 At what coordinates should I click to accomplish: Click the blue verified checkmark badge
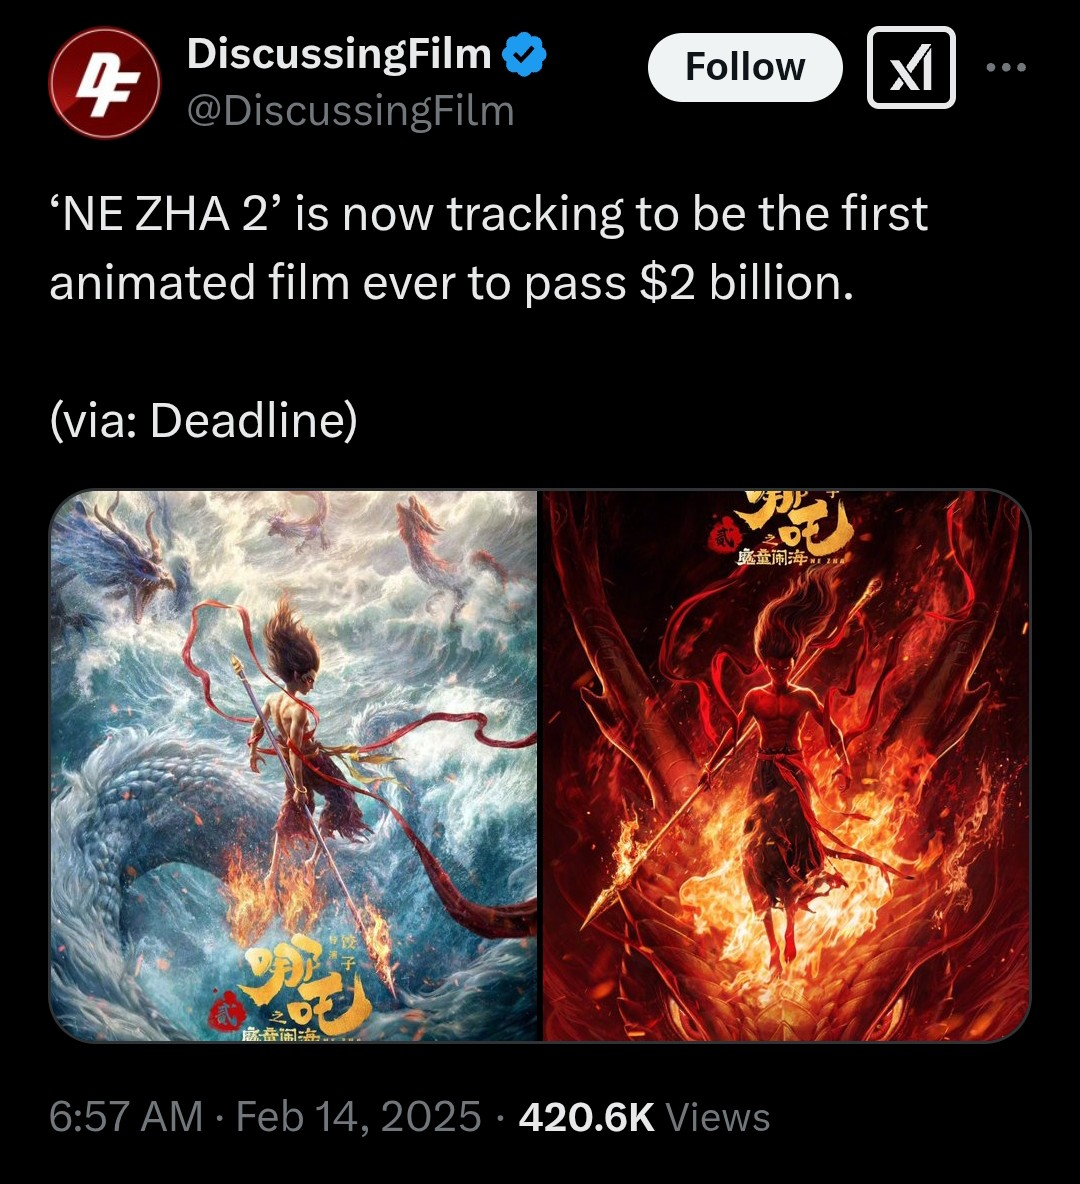coord(524,54)
